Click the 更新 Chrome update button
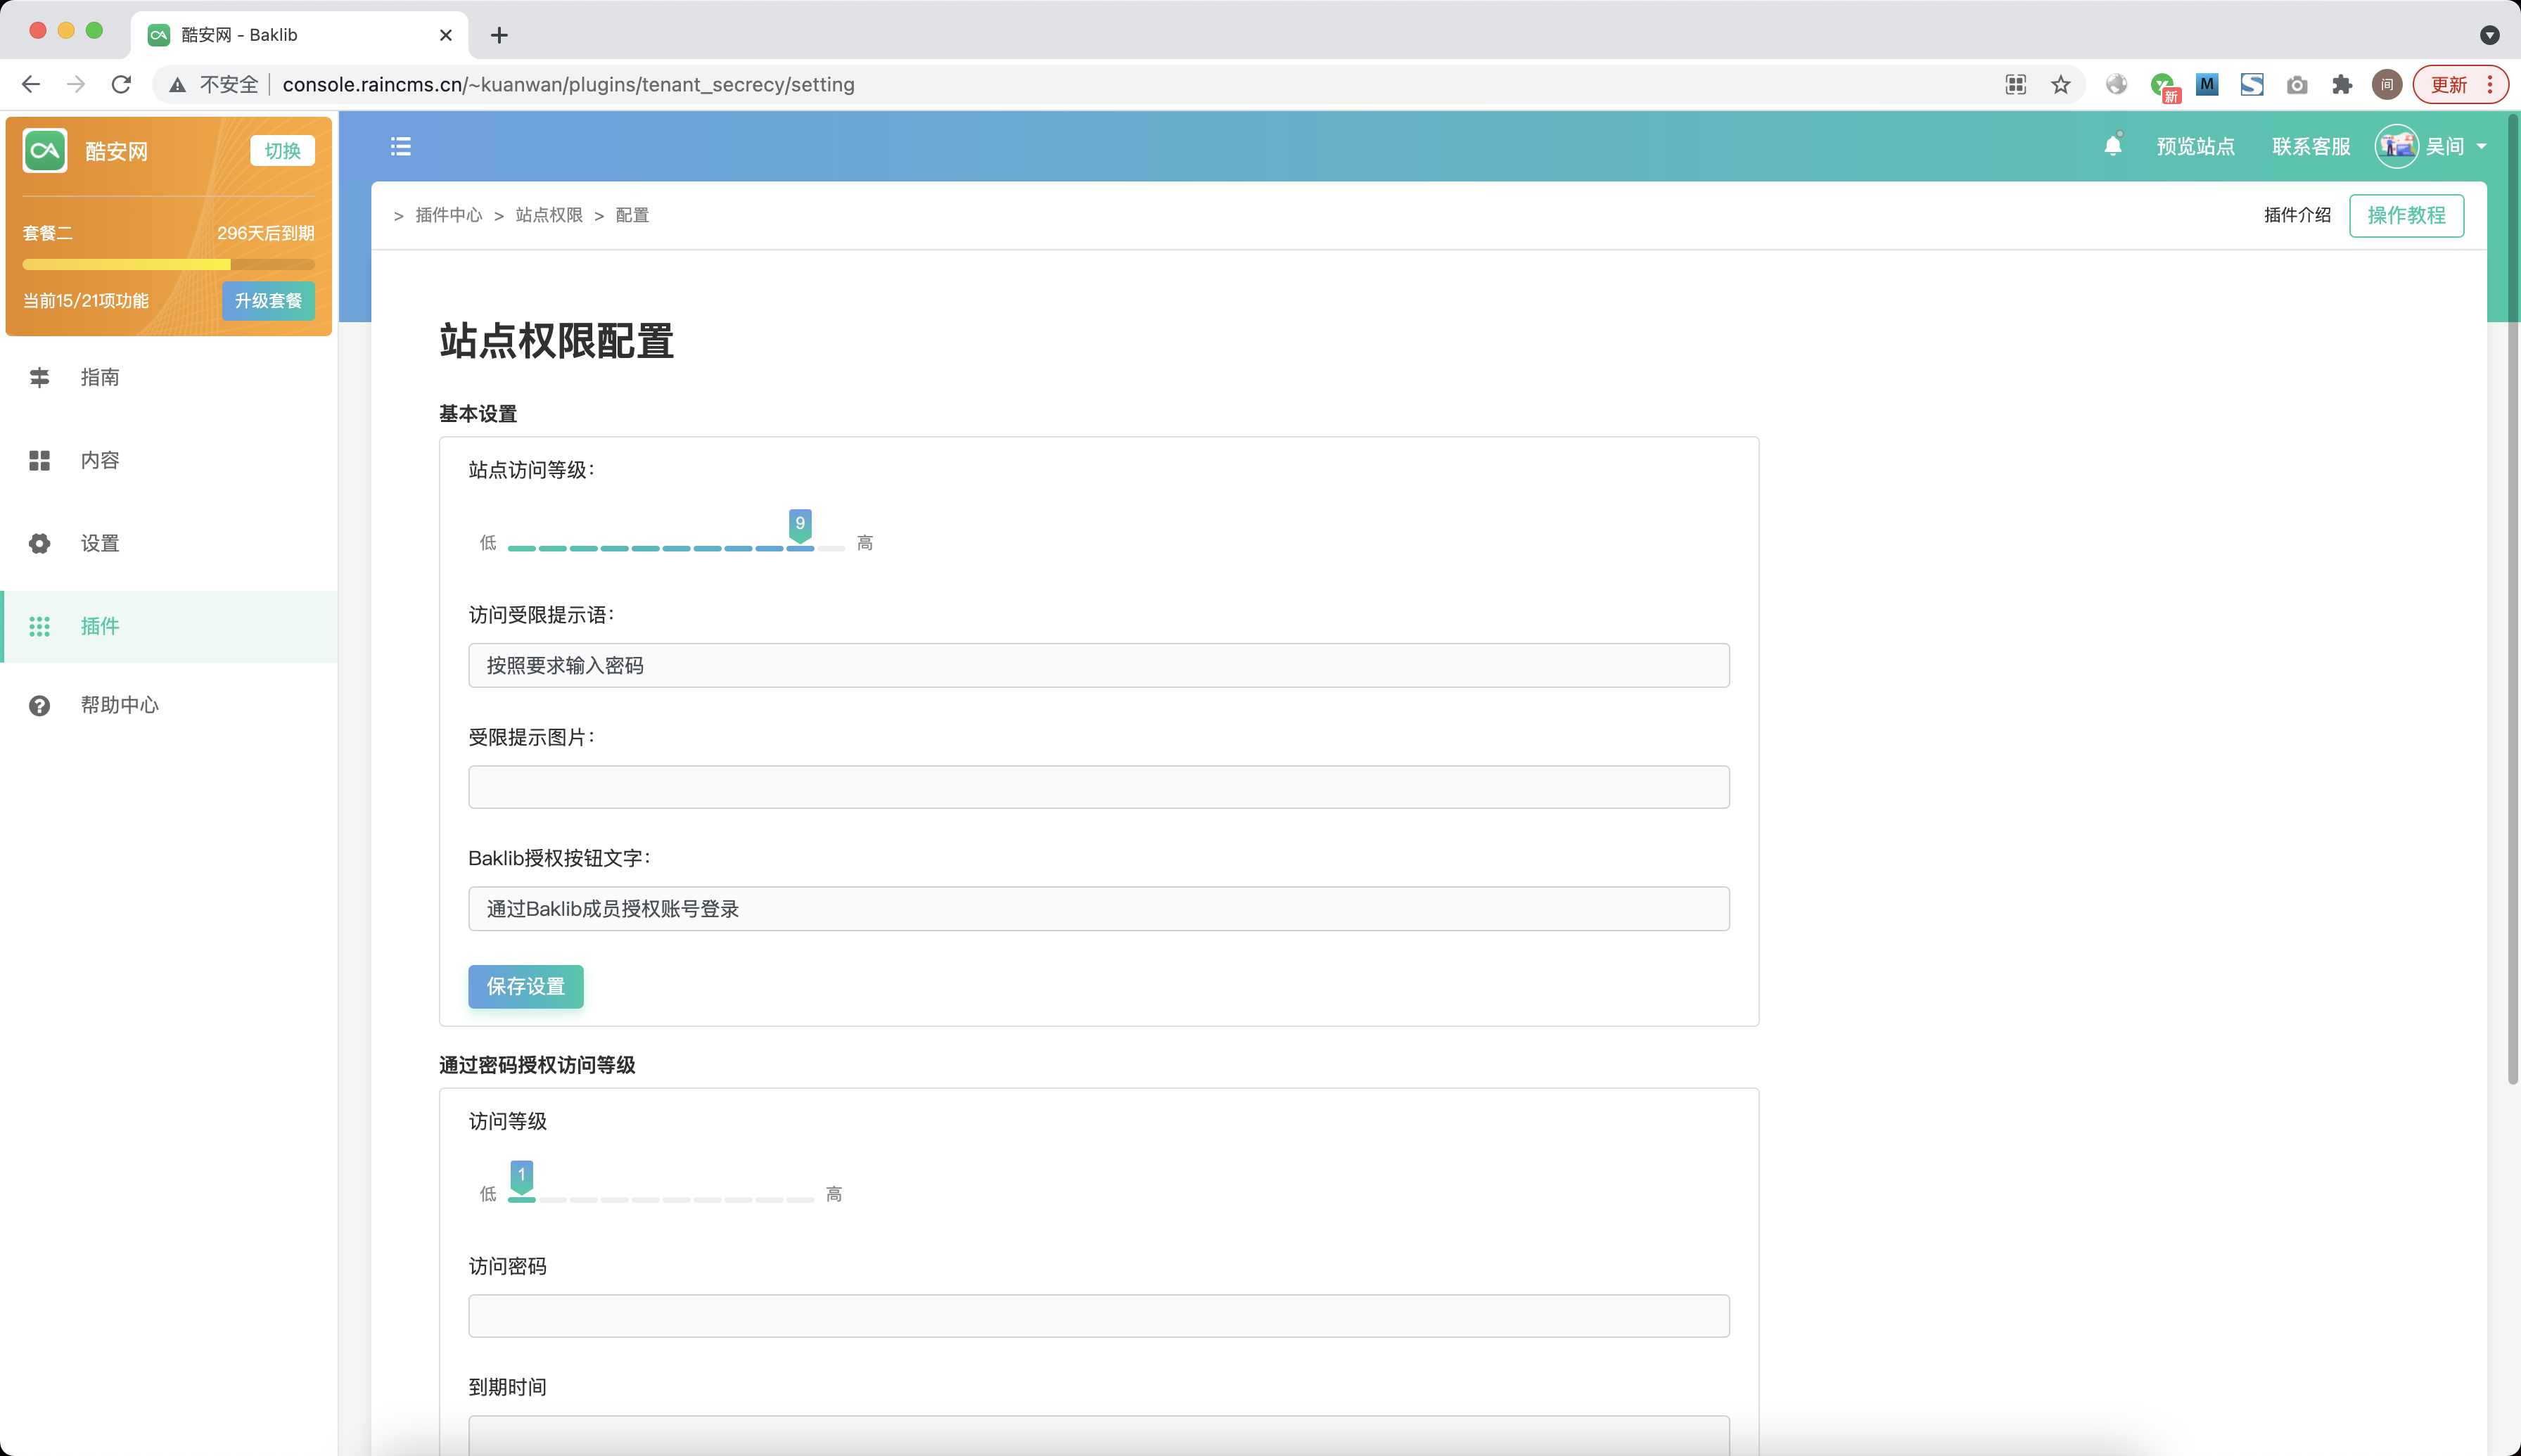 tap(2460, 84)
